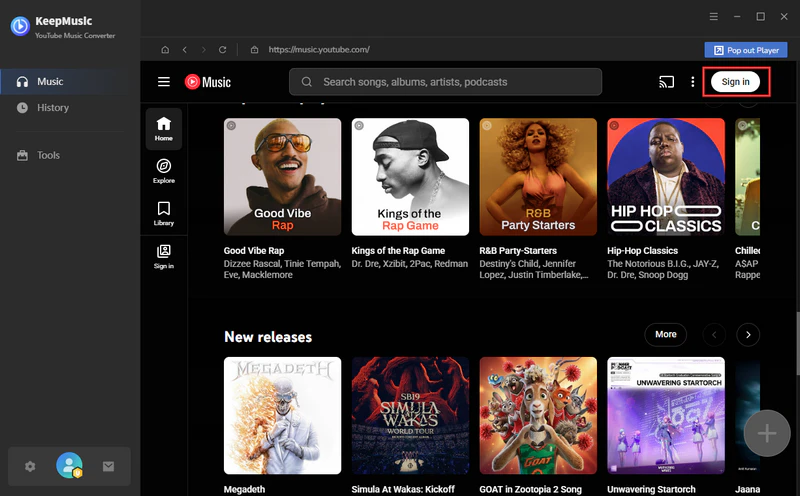Open the mail feedback envelope icon
800x496 pixels.
[108, 466]
